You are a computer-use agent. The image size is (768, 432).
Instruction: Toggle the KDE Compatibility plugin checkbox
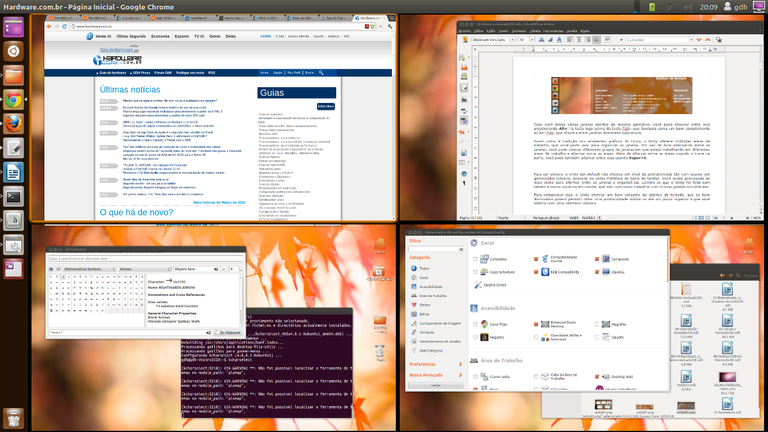pos(537,271)
